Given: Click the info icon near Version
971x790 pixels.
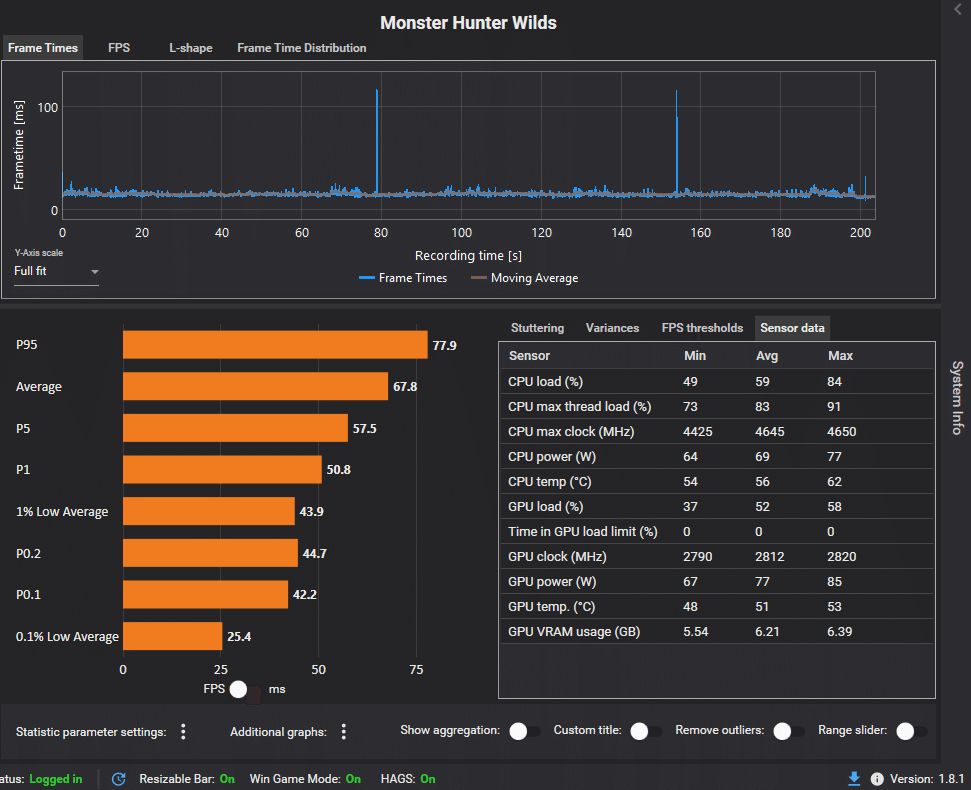Looking at the screenshot, I should [x=877, y=779].
